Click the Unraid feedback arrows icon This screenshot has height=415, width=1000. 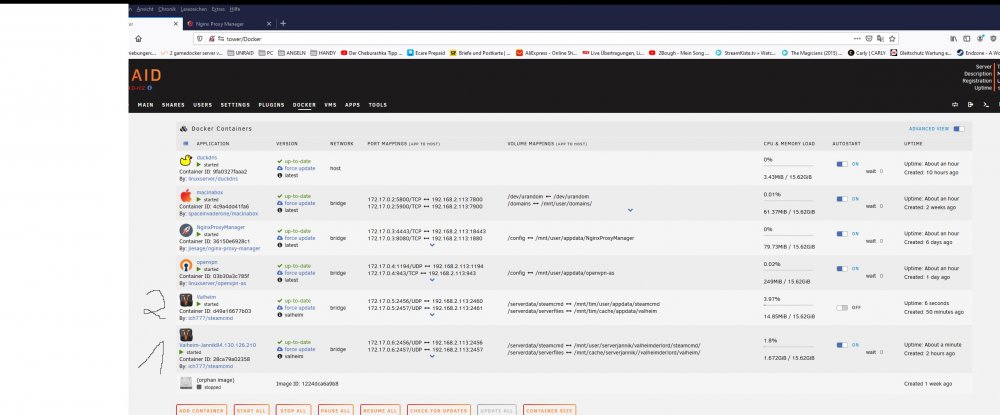(955, 105)
